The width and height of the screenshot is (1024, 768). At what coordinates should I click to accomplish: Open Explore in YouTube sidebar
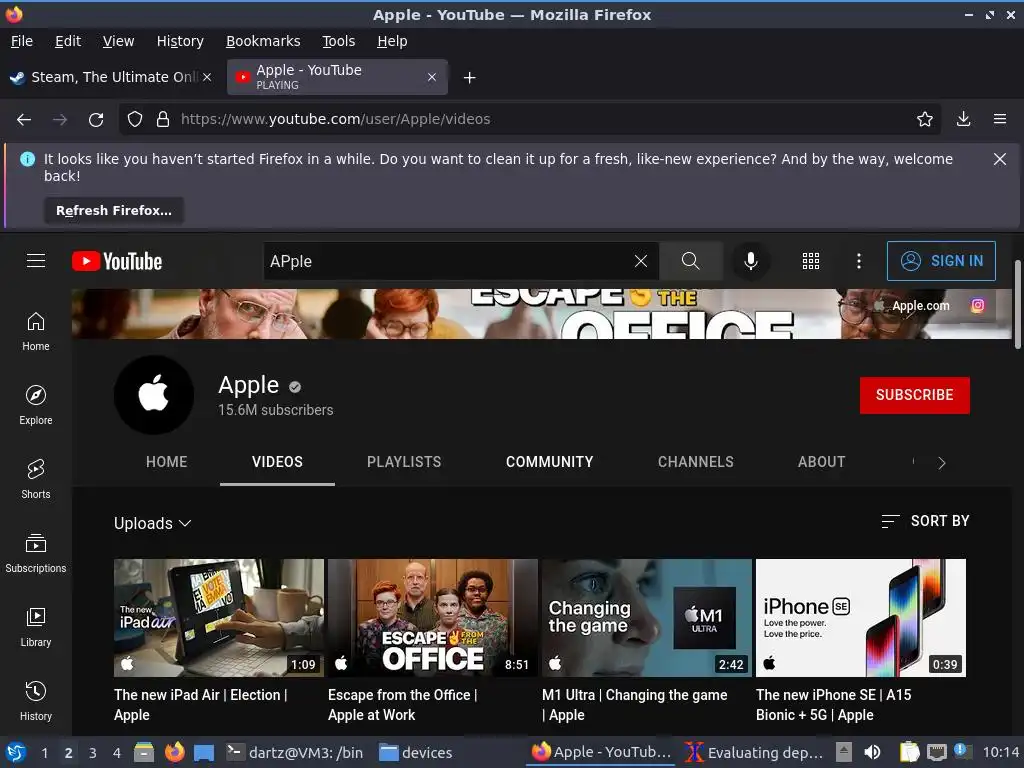click(36, 406)
